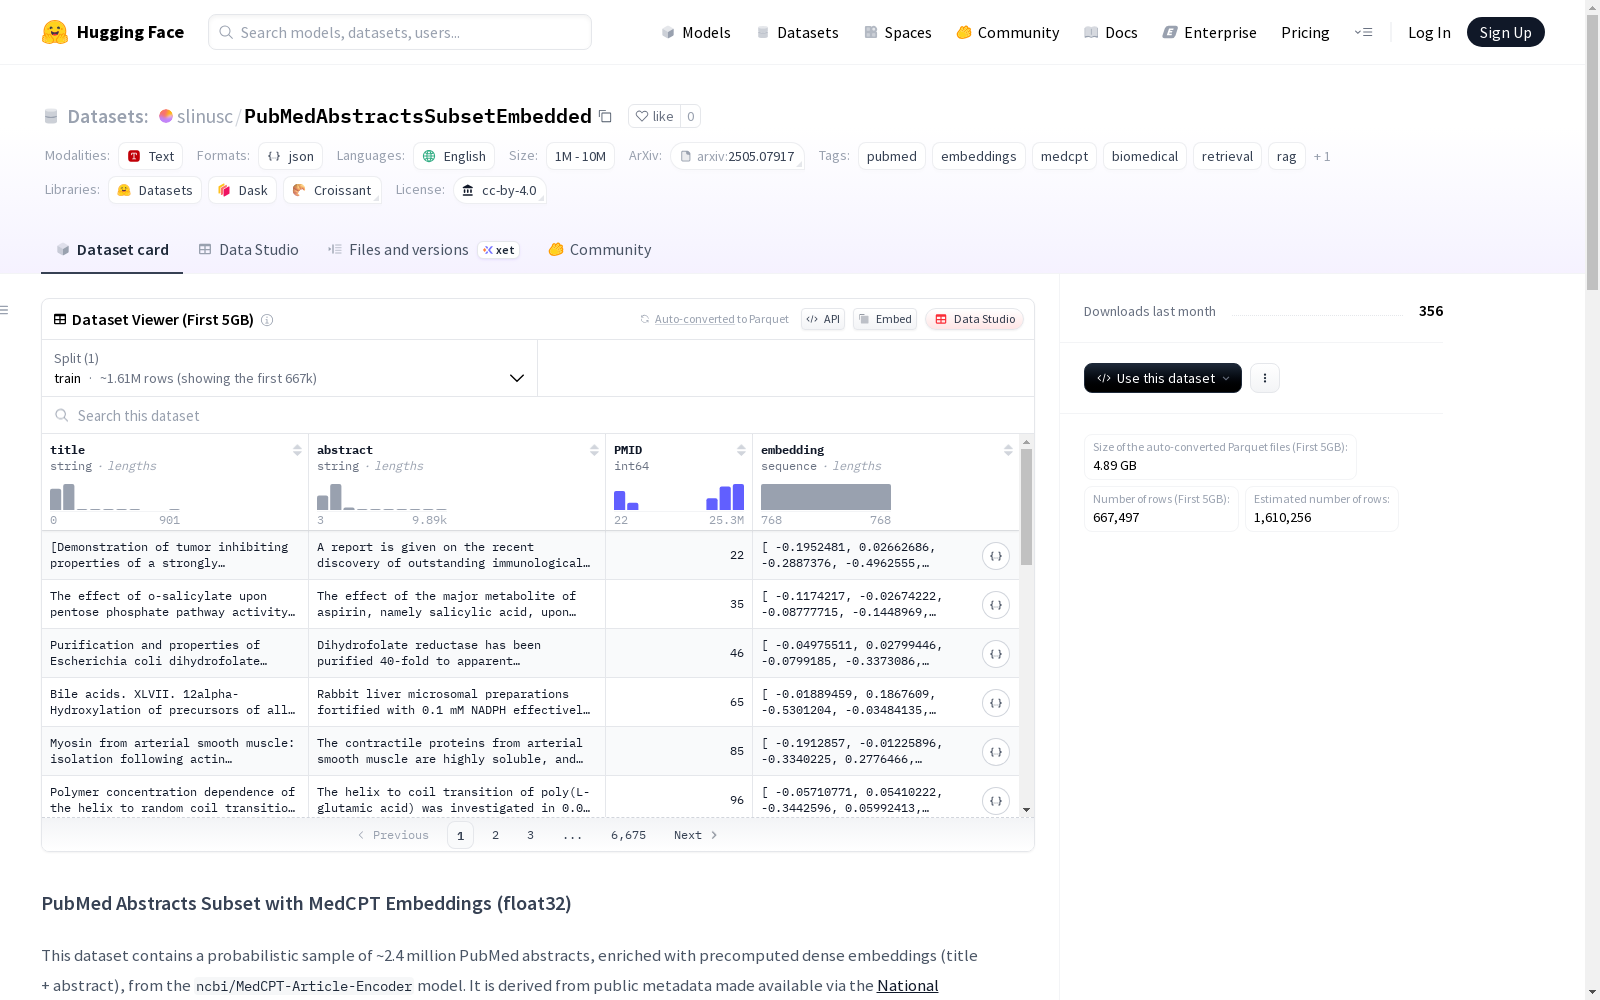The width and height of the screenshot is (1600, 1000).
Task: Click the rag tag
Action: [x=1287, y=156]
